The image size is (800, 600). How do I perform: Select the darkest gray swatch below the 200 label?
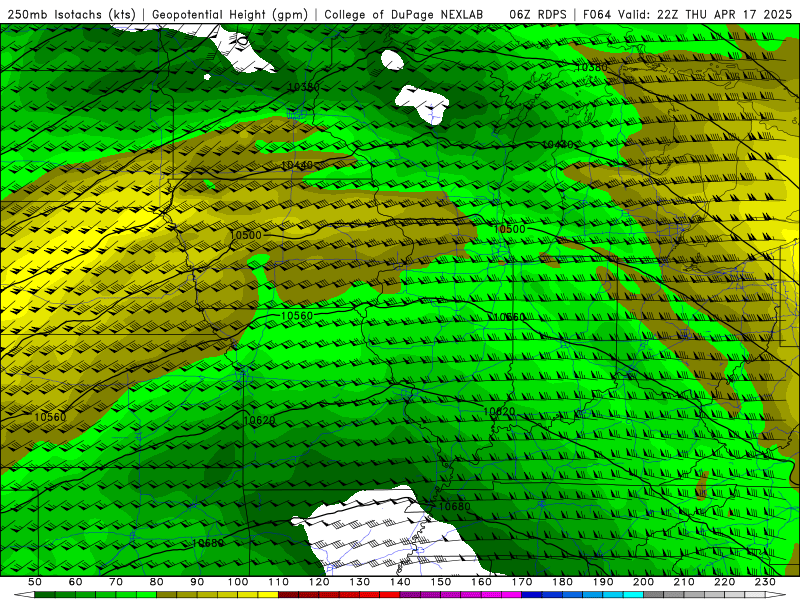coord(654,594)
